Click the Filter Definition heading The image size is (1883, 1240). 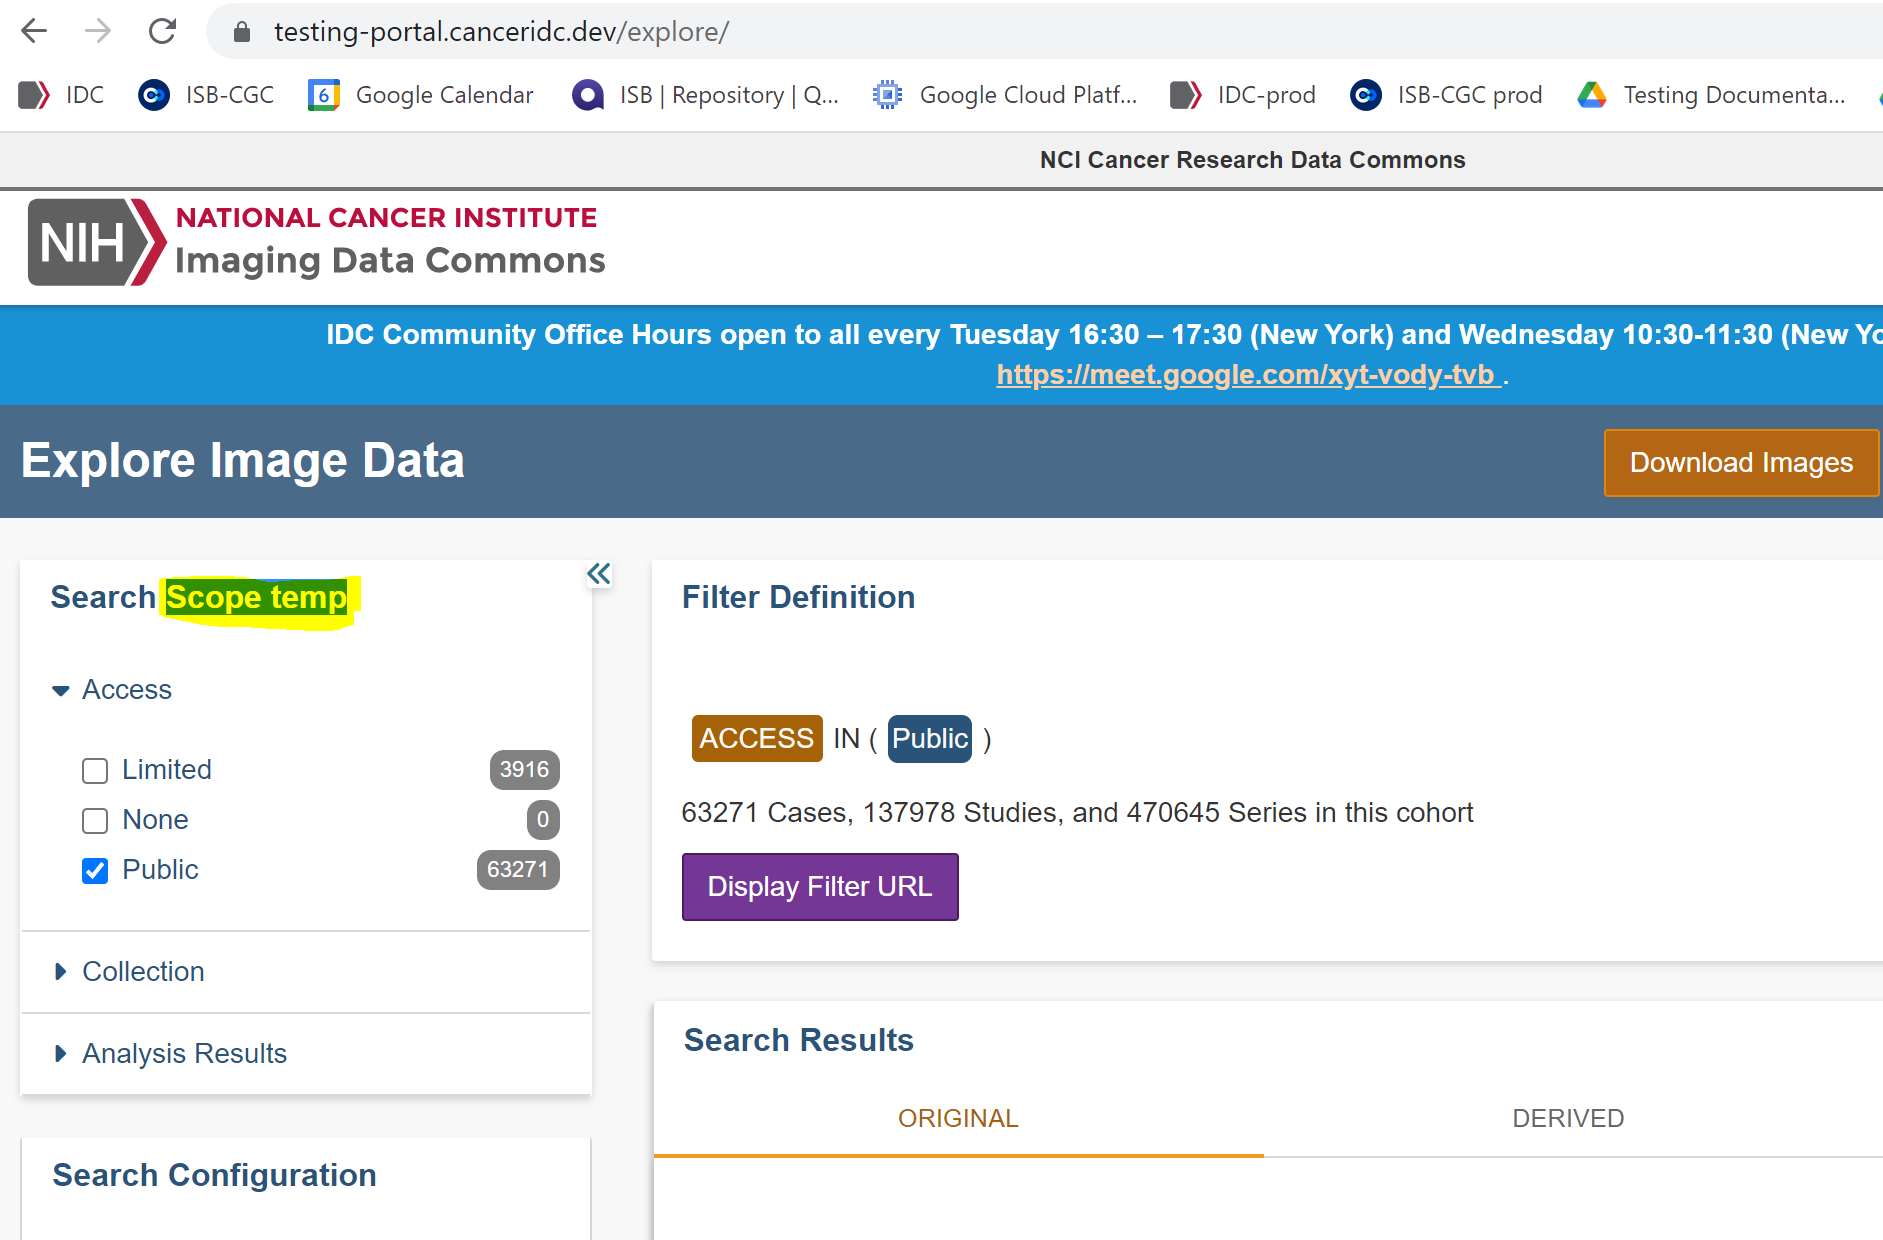[798, 597]
